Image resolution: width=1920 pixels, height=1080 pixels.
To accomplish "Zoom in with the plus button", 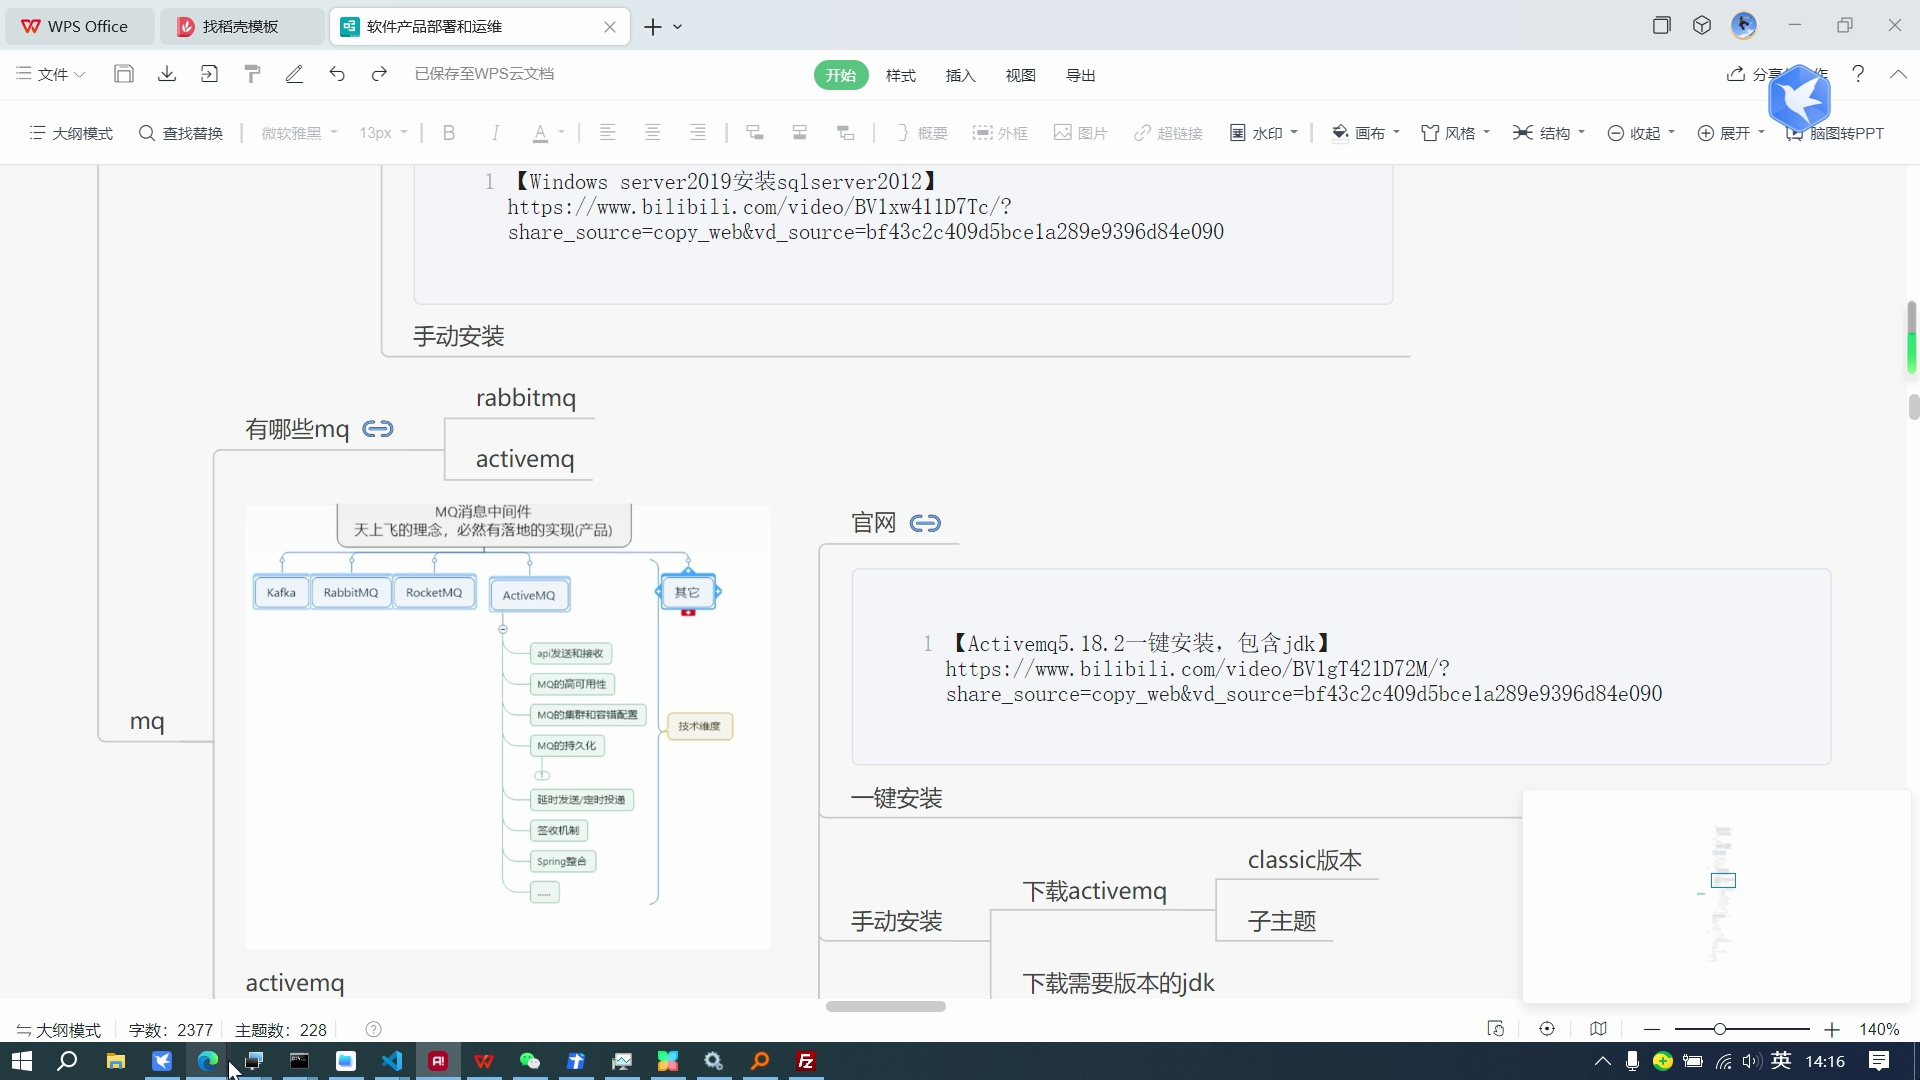I will pyautogui.click(x=1832, y=1029).
